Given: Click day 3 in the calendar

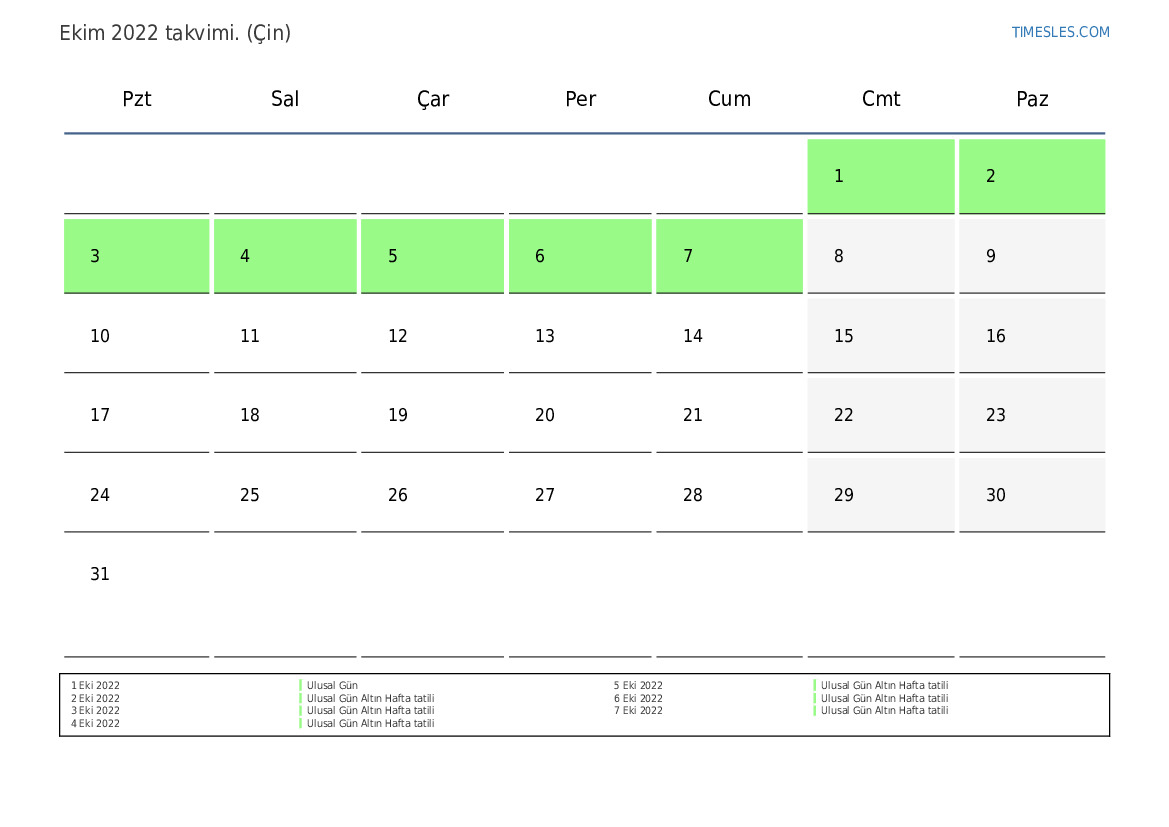Looking at the screenshot, I should coord(136,256).
